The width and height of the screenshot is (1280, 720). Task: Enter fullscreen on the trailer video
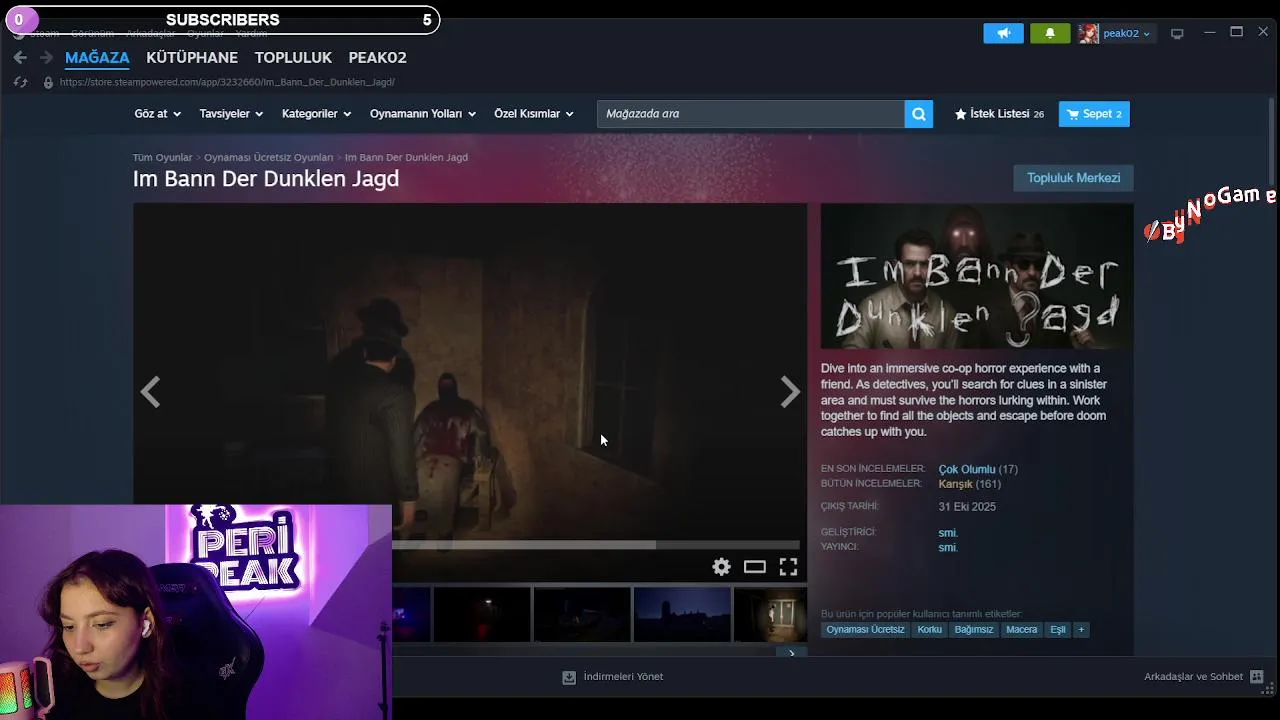(x=788, y=567)
